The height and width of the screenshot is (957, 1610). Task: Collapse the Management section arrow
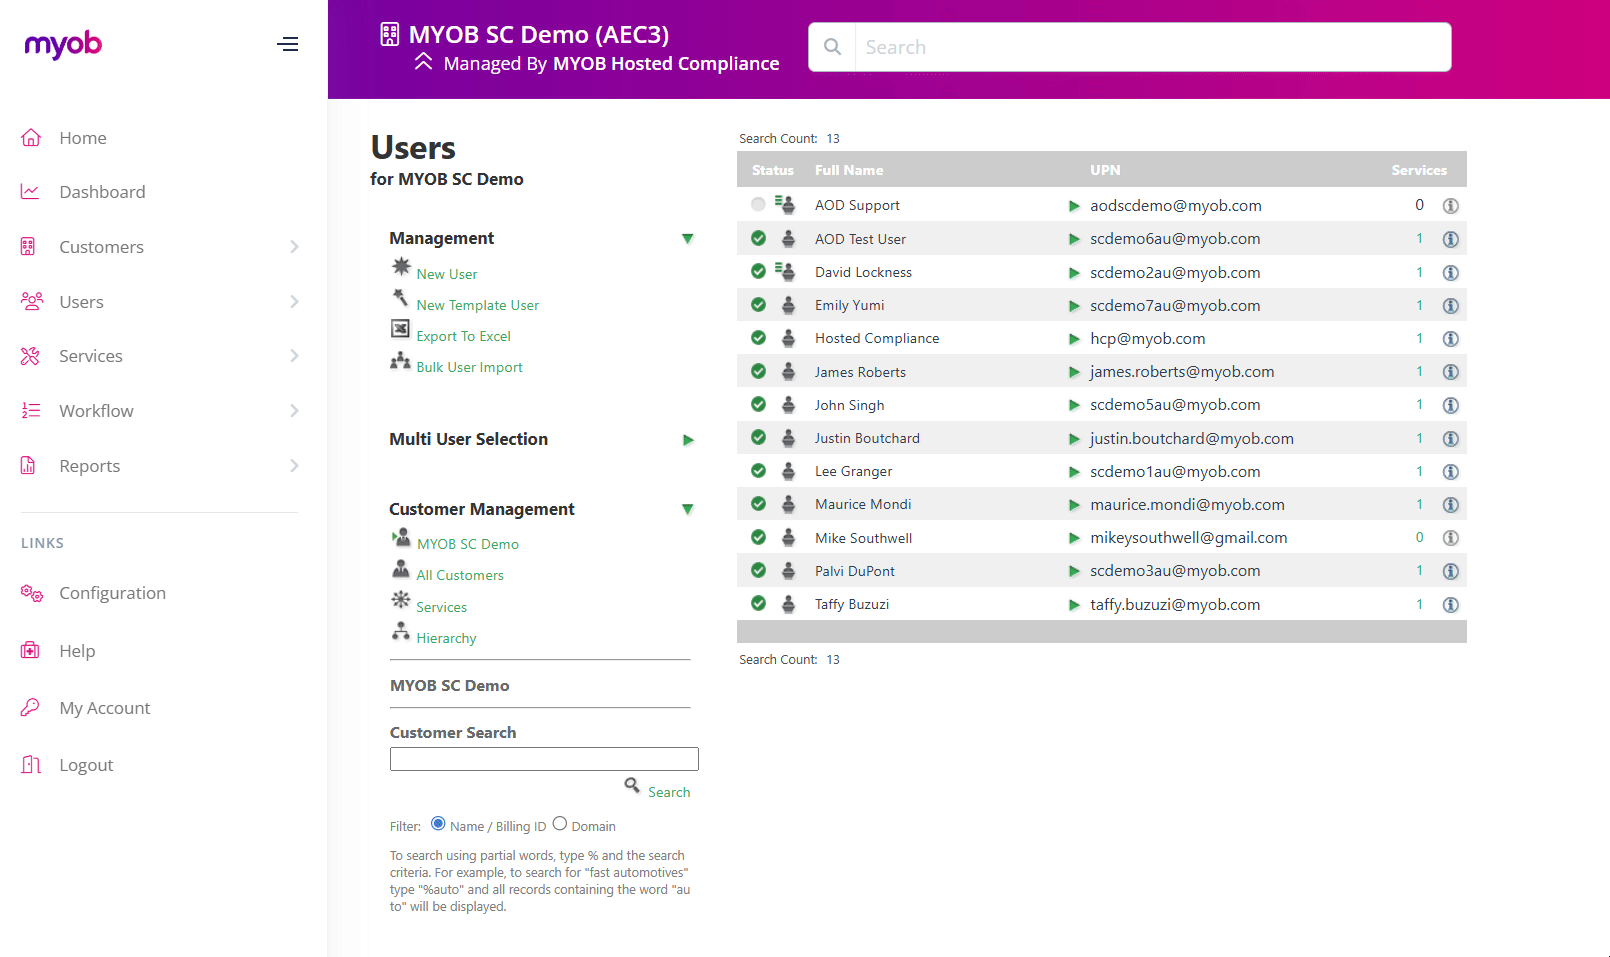pos(688,238)
